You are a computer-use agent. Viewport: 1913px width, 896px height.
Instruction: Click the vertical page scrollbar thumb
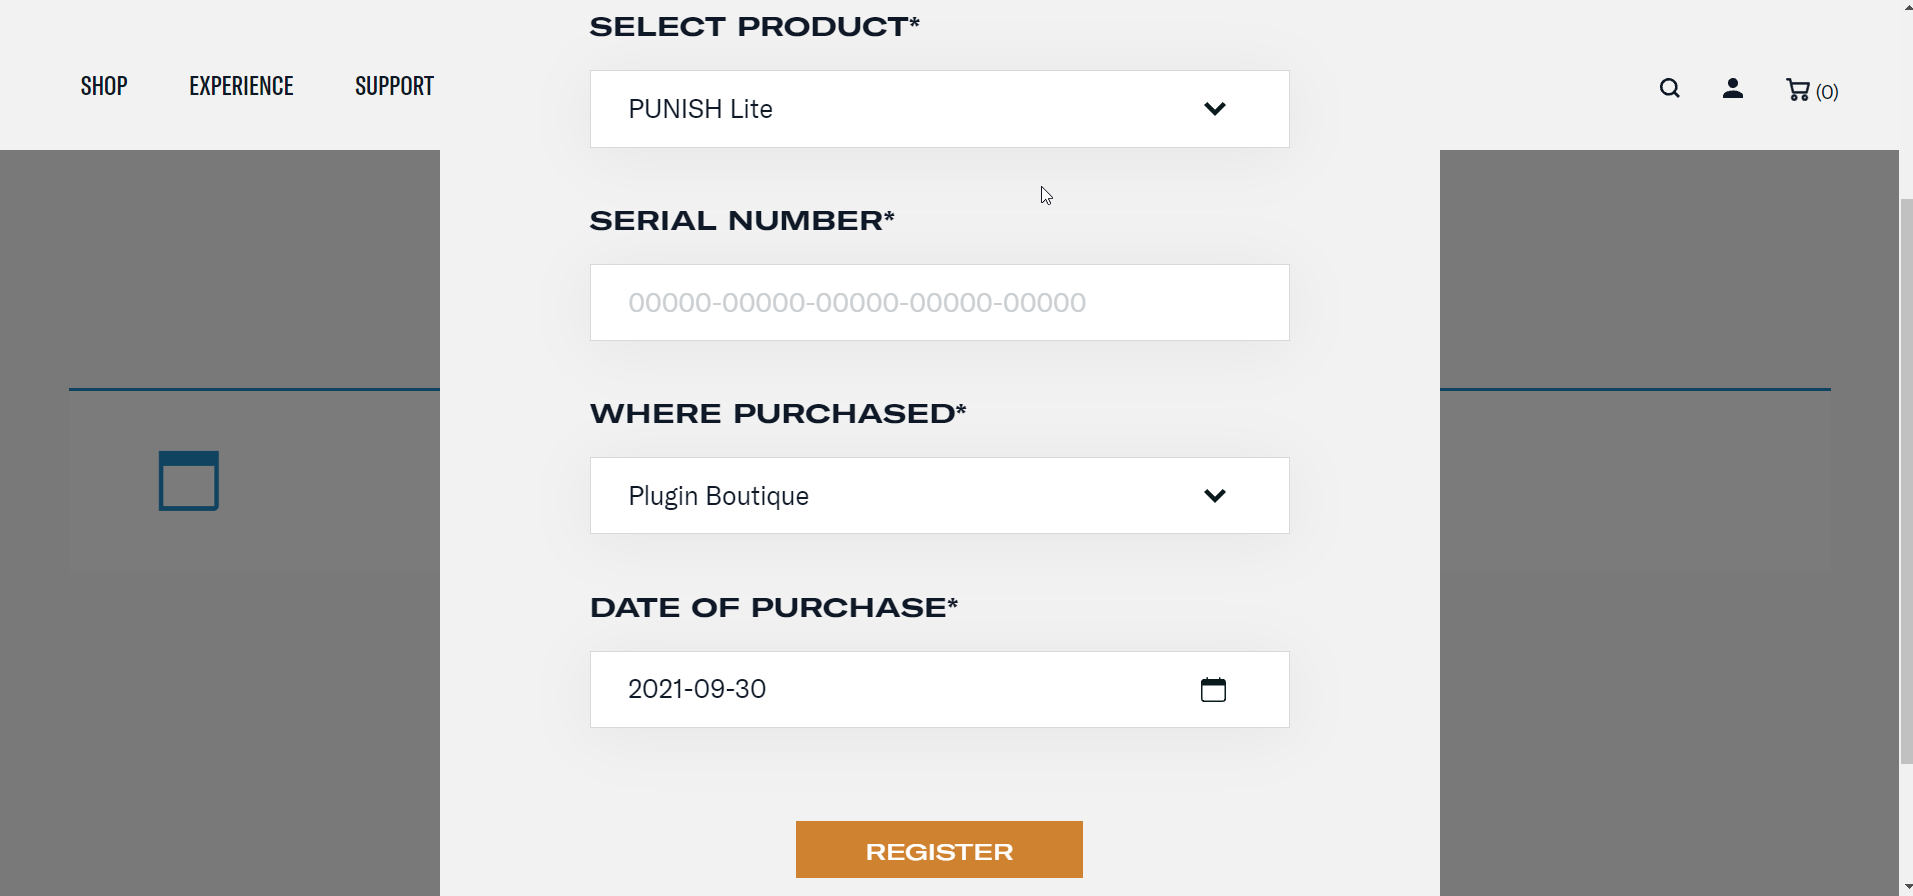[1906, 480]
